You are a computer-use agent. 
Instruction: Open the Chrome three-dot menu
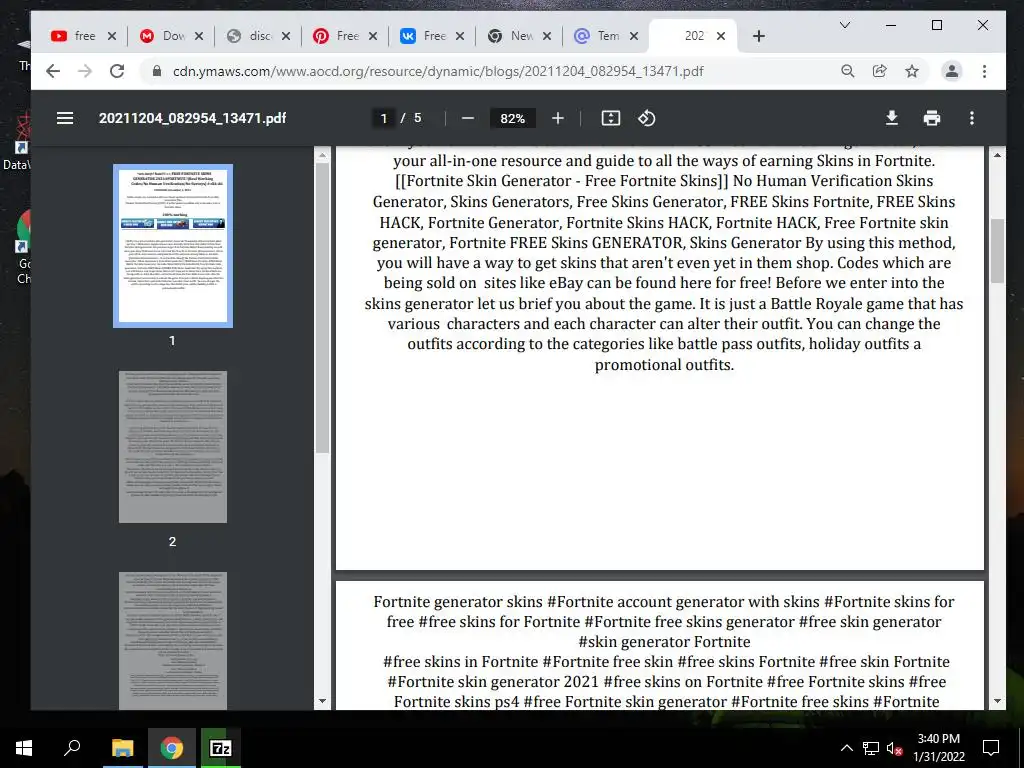(x=984, y=71)
